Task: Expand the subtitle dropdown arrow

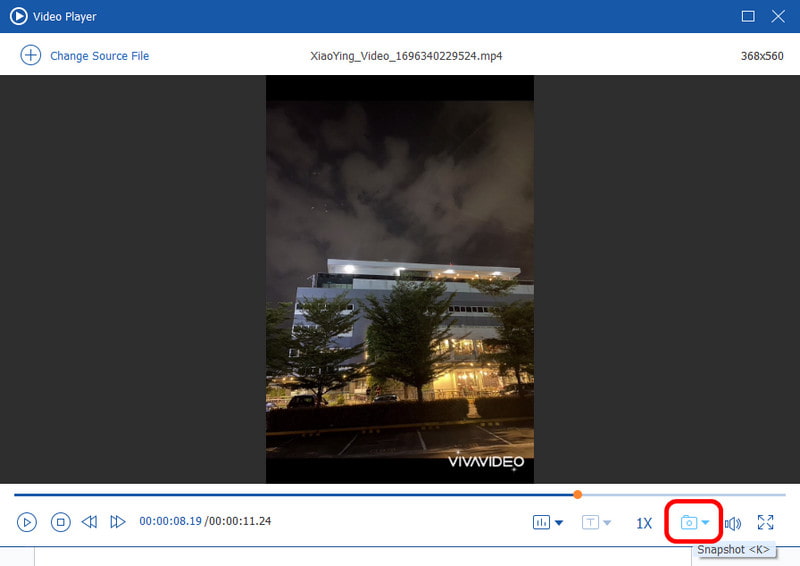Action: click(x=607, y=523)
